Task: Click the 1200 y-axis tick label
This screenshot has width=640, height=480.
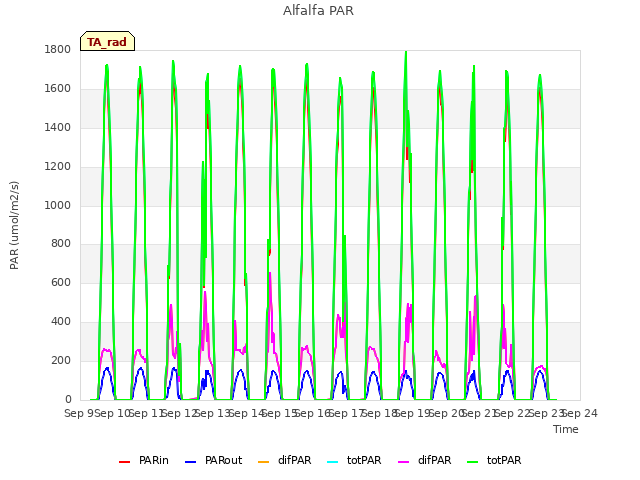Action: pyautogui.click(x=58, y=166)
